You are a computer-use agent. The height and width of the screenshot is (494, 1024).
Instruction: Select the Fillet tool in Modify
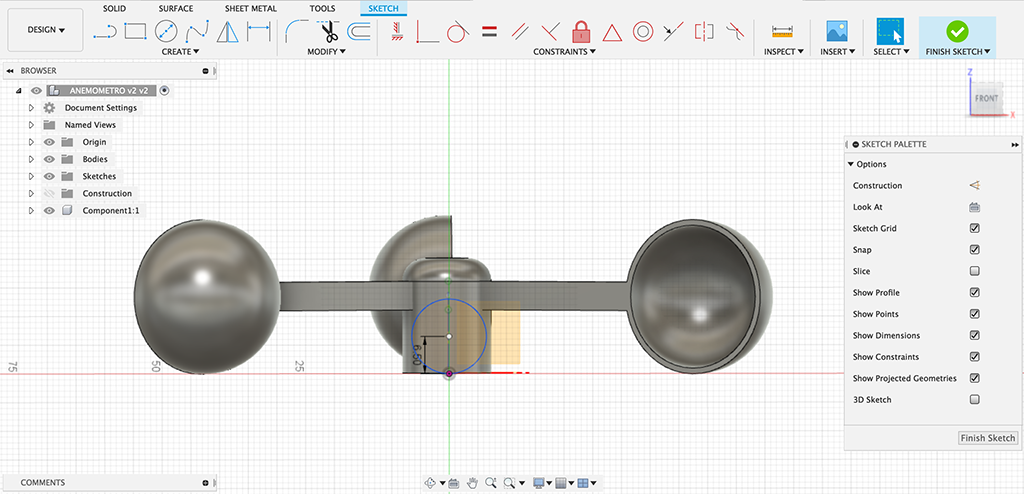click(x=297, y=31)
